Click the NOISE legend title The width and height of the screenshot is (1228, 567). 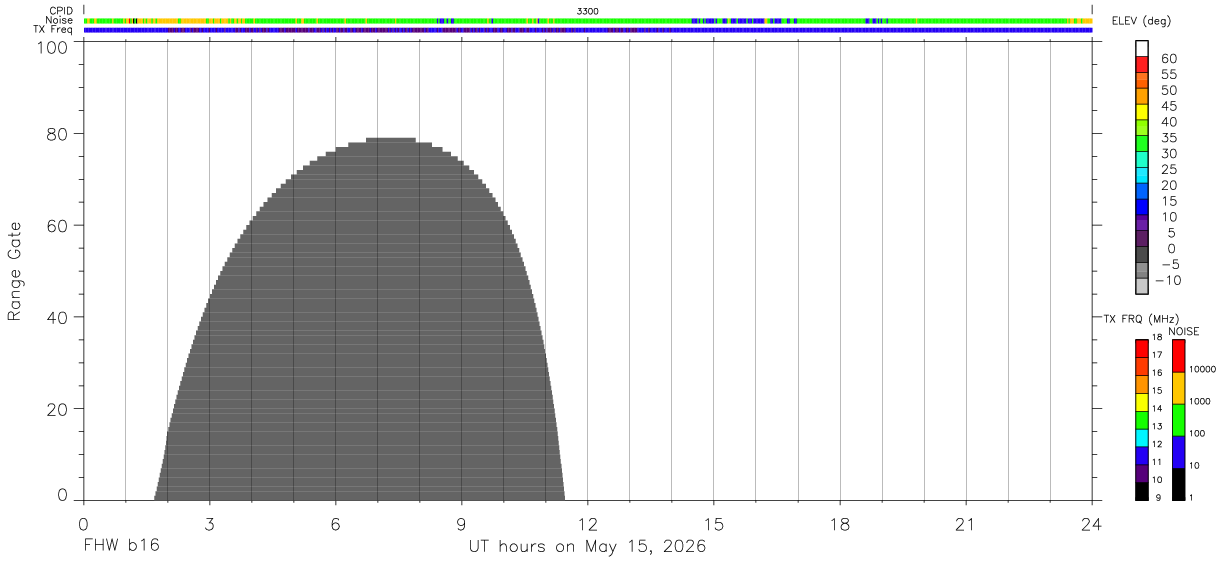coord(1183,331)
